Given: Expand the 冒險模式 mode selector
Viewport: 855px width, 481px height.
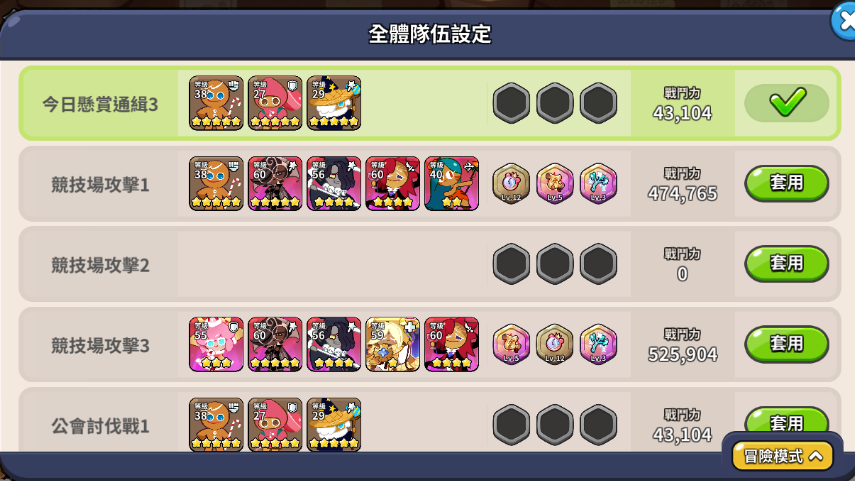Looking at the screenshot, I should 783,456.
